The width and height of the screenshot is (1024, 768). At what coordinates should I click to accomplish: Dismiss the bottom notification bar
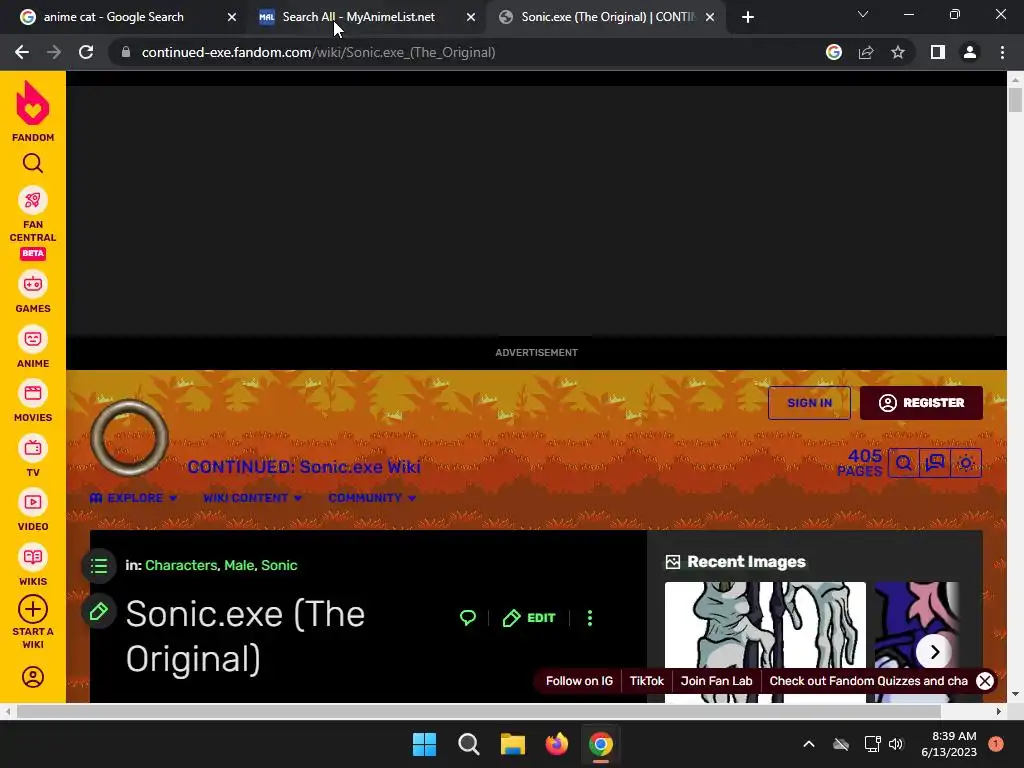(x=985, y=681)
